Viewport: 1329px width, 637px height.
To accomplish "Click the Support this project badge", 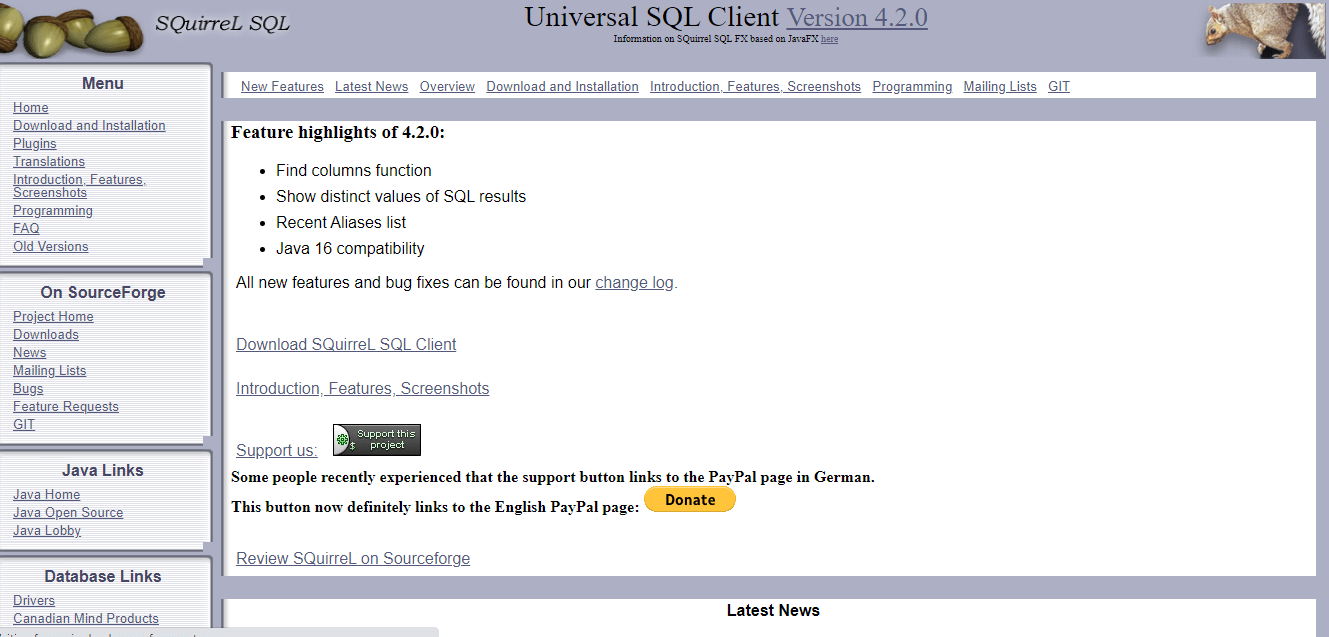I will [377, 440].
